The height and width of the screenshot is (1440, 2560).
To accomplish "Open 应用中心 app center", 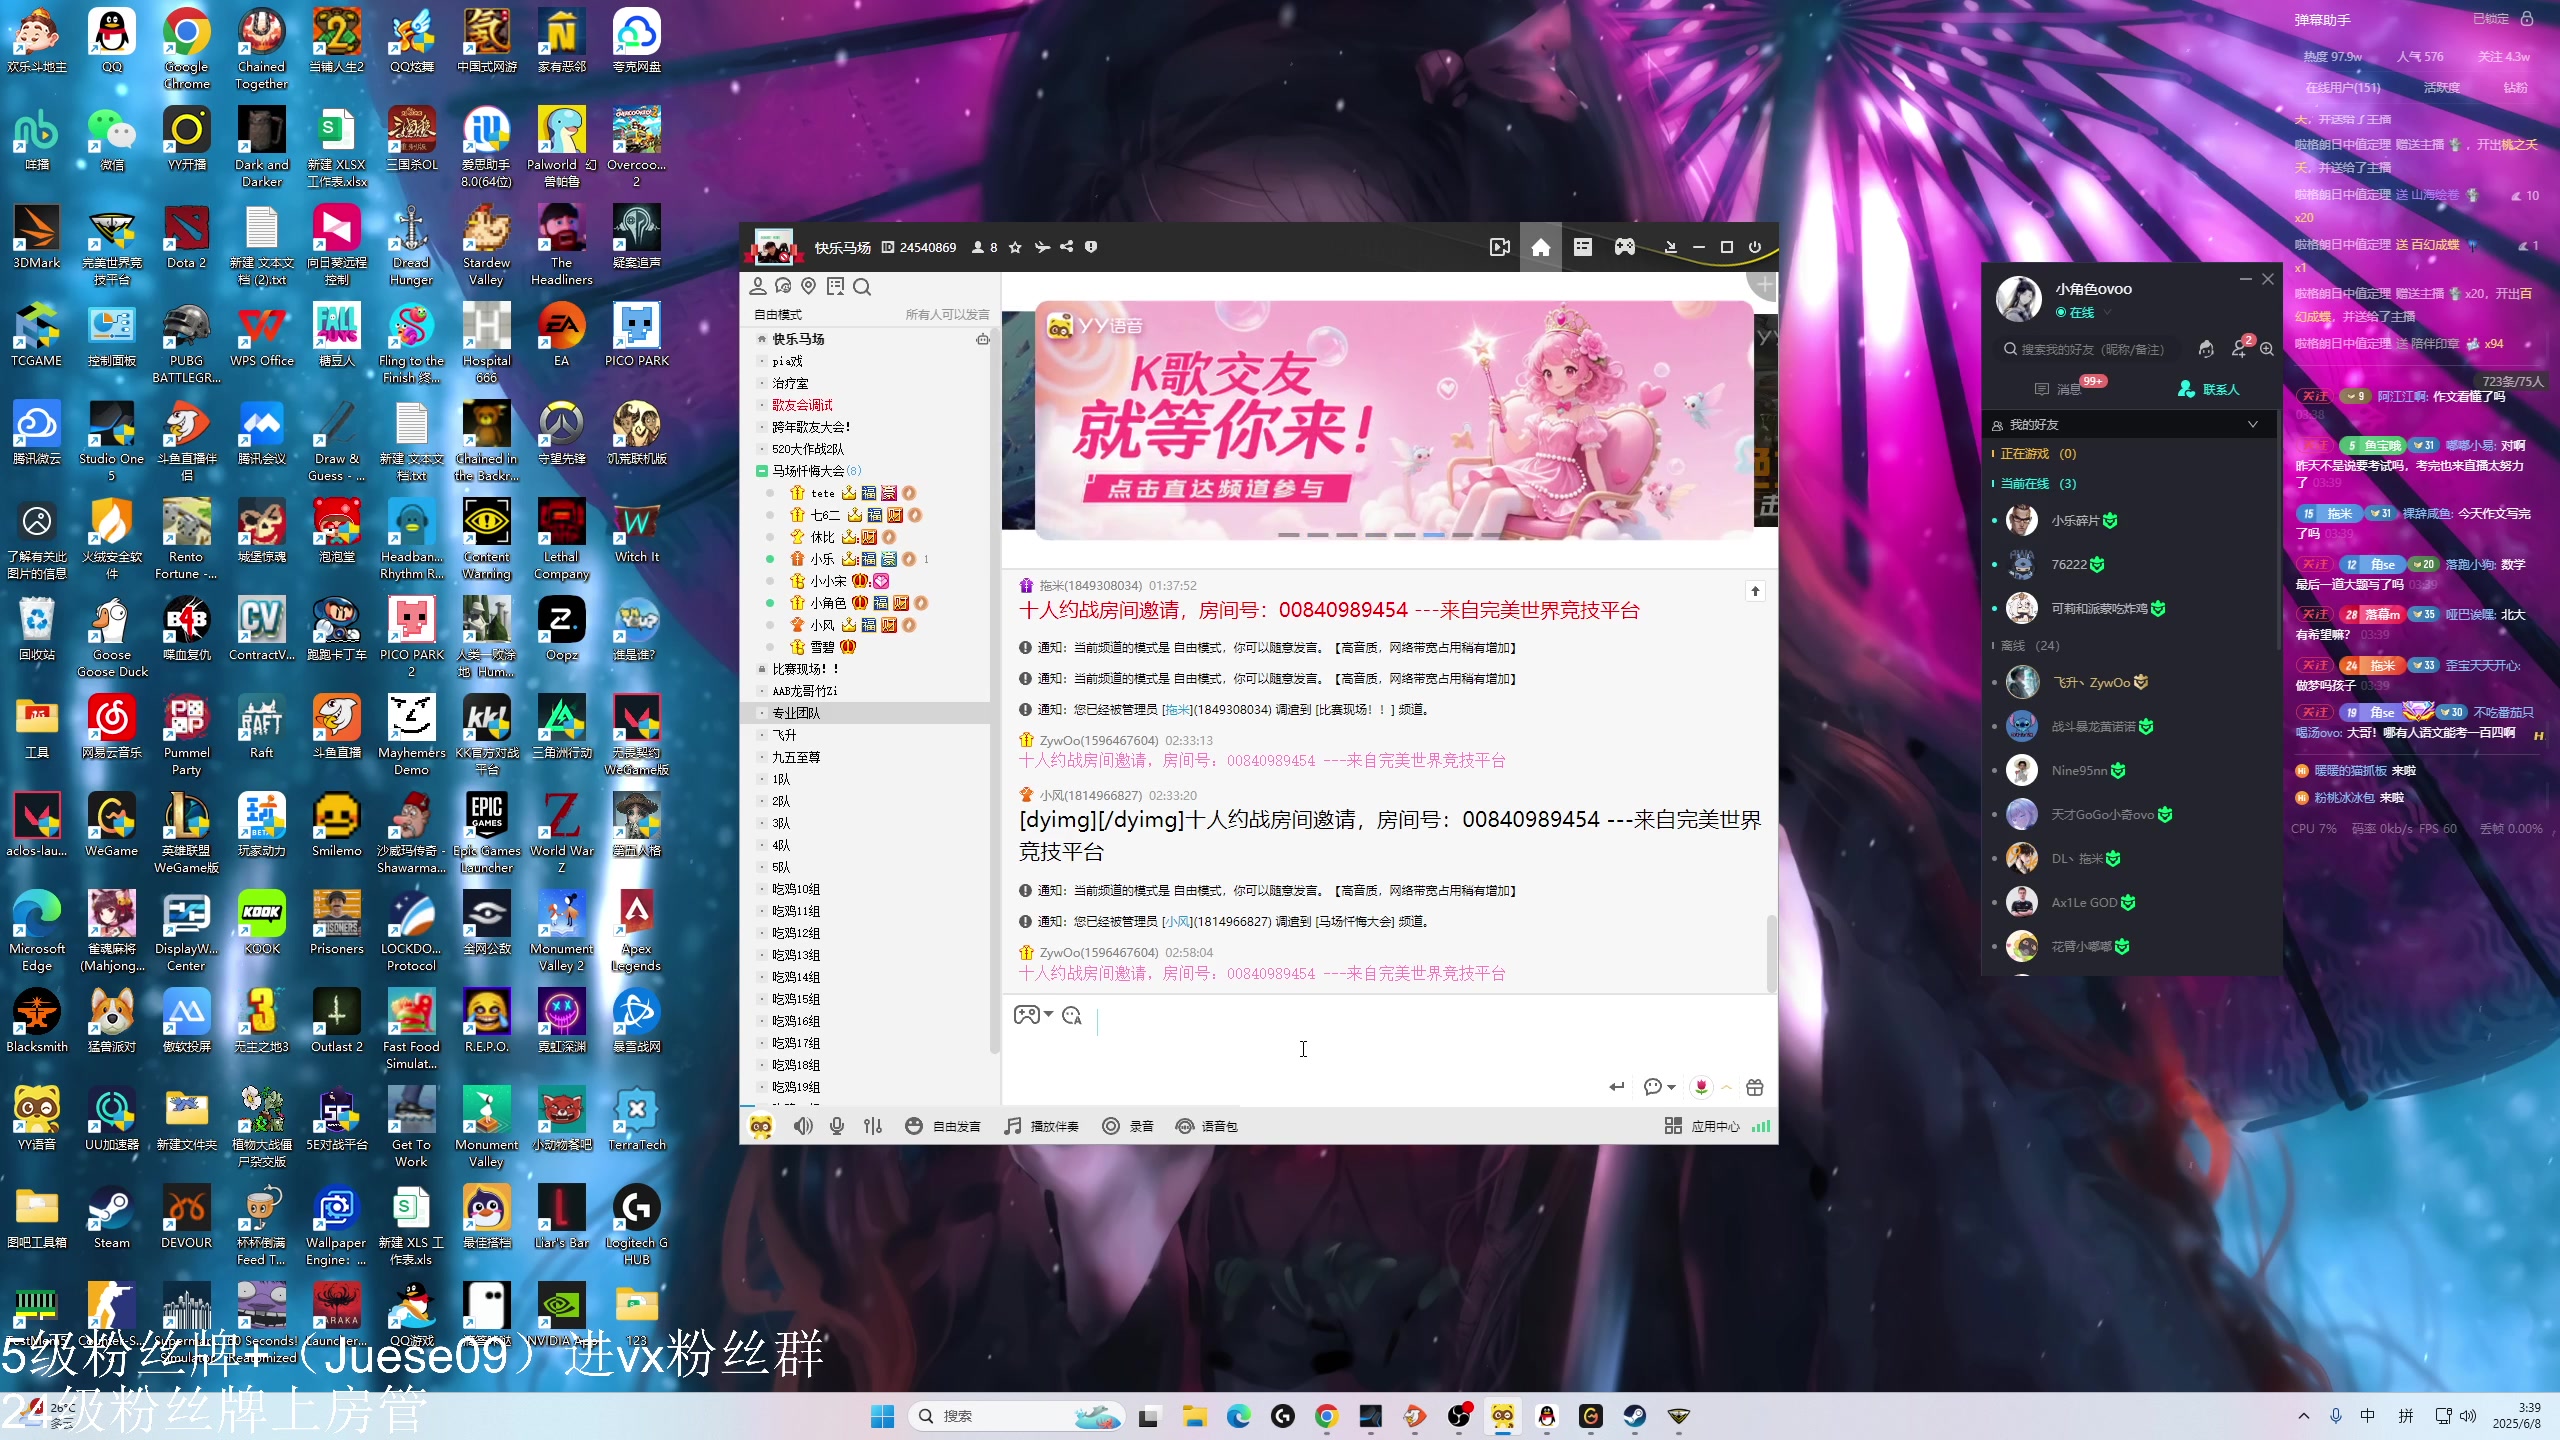I will click(1702, 1126).
